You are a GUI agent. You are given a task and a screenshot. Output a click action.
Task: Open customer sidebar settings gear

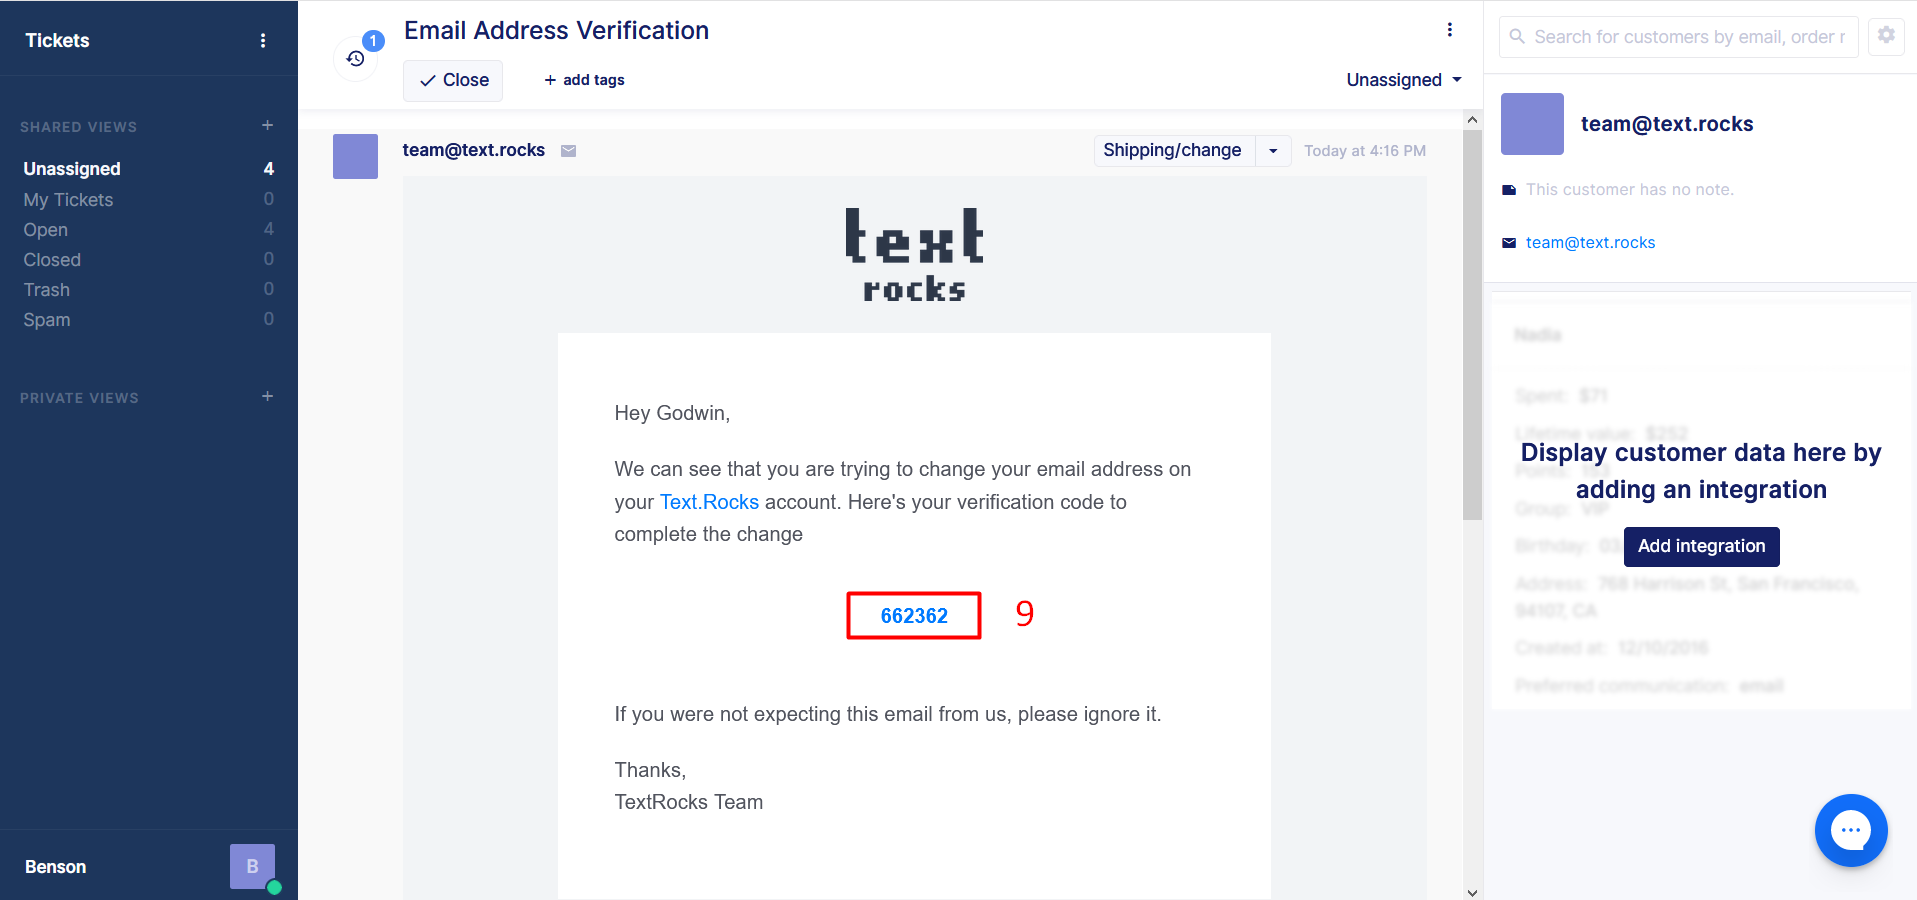click(x=1886, y=36)
